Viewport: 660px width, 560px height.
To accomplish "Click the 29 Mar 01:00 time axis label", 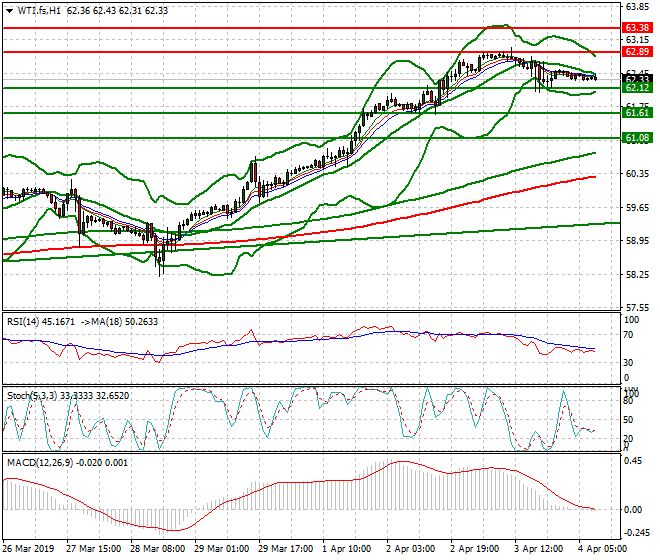I will click(221, 549).
